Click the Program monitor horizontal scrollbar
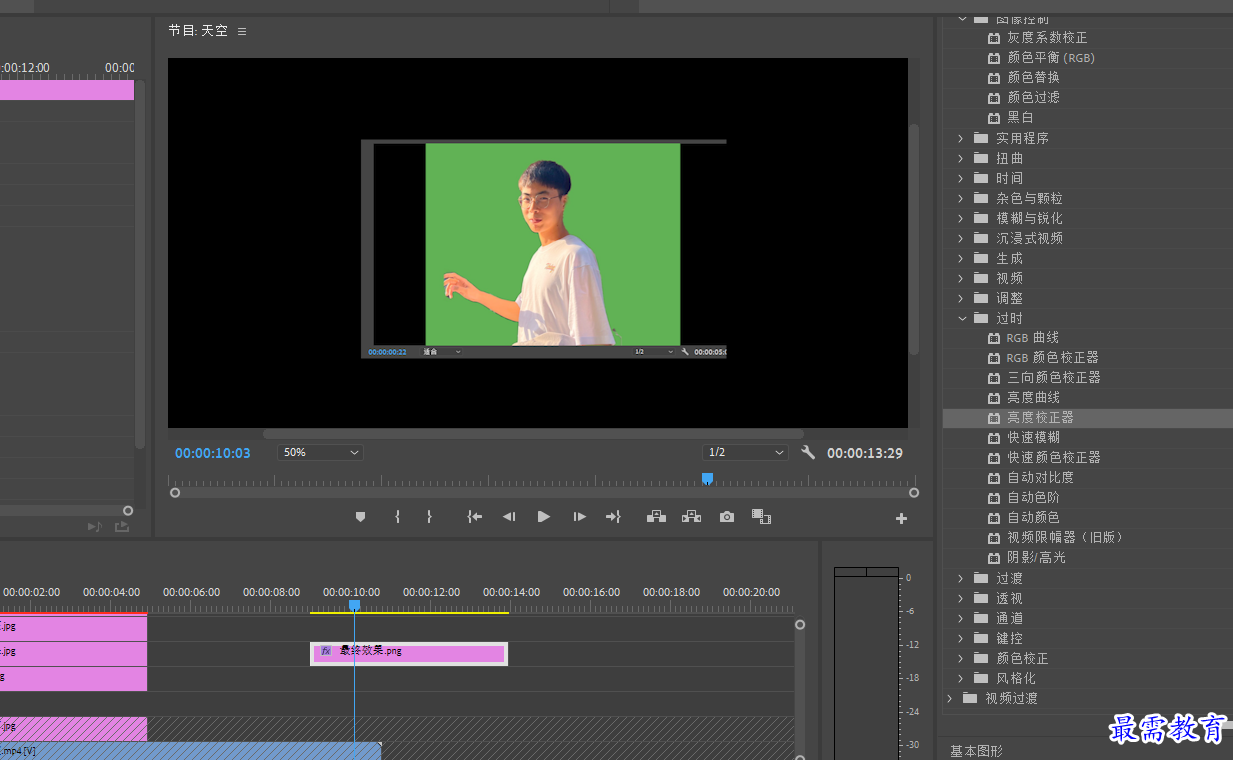This screenshot has height=760, width=1233. pyautogui.click(x=532, y=434)
